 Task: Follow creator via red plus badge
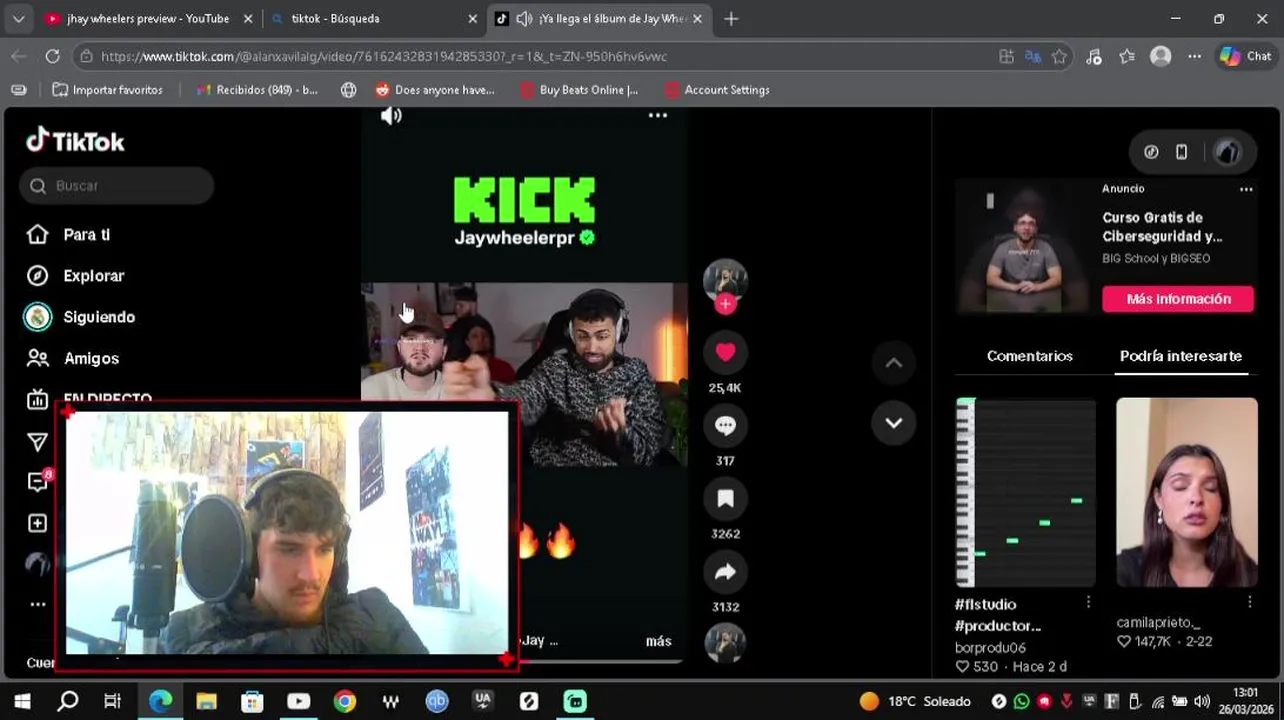725,304
